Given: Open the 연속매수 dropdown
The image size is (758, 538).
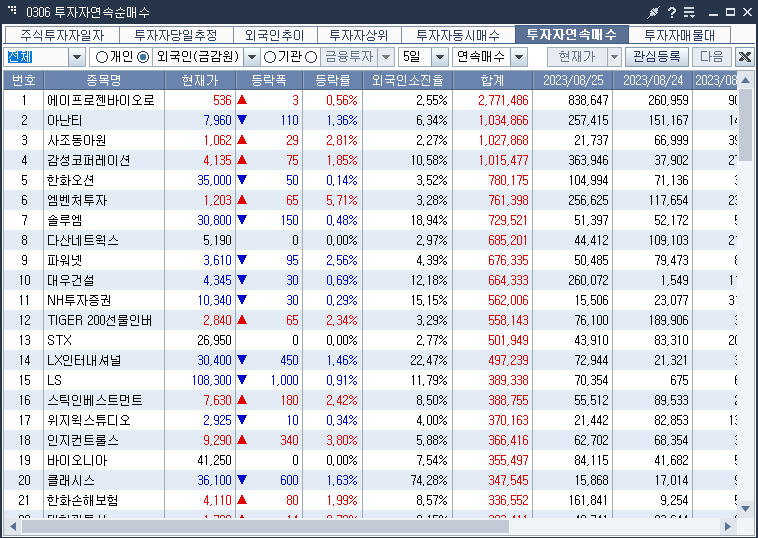Looking at the screenshot, I should 519,57.
